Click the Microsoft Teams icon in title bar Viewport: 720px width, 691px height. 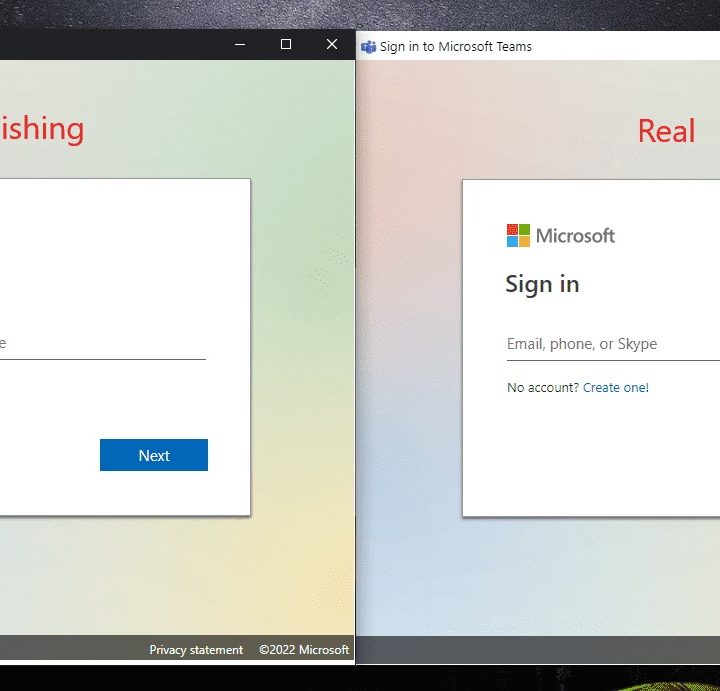(x=368, y=47)
